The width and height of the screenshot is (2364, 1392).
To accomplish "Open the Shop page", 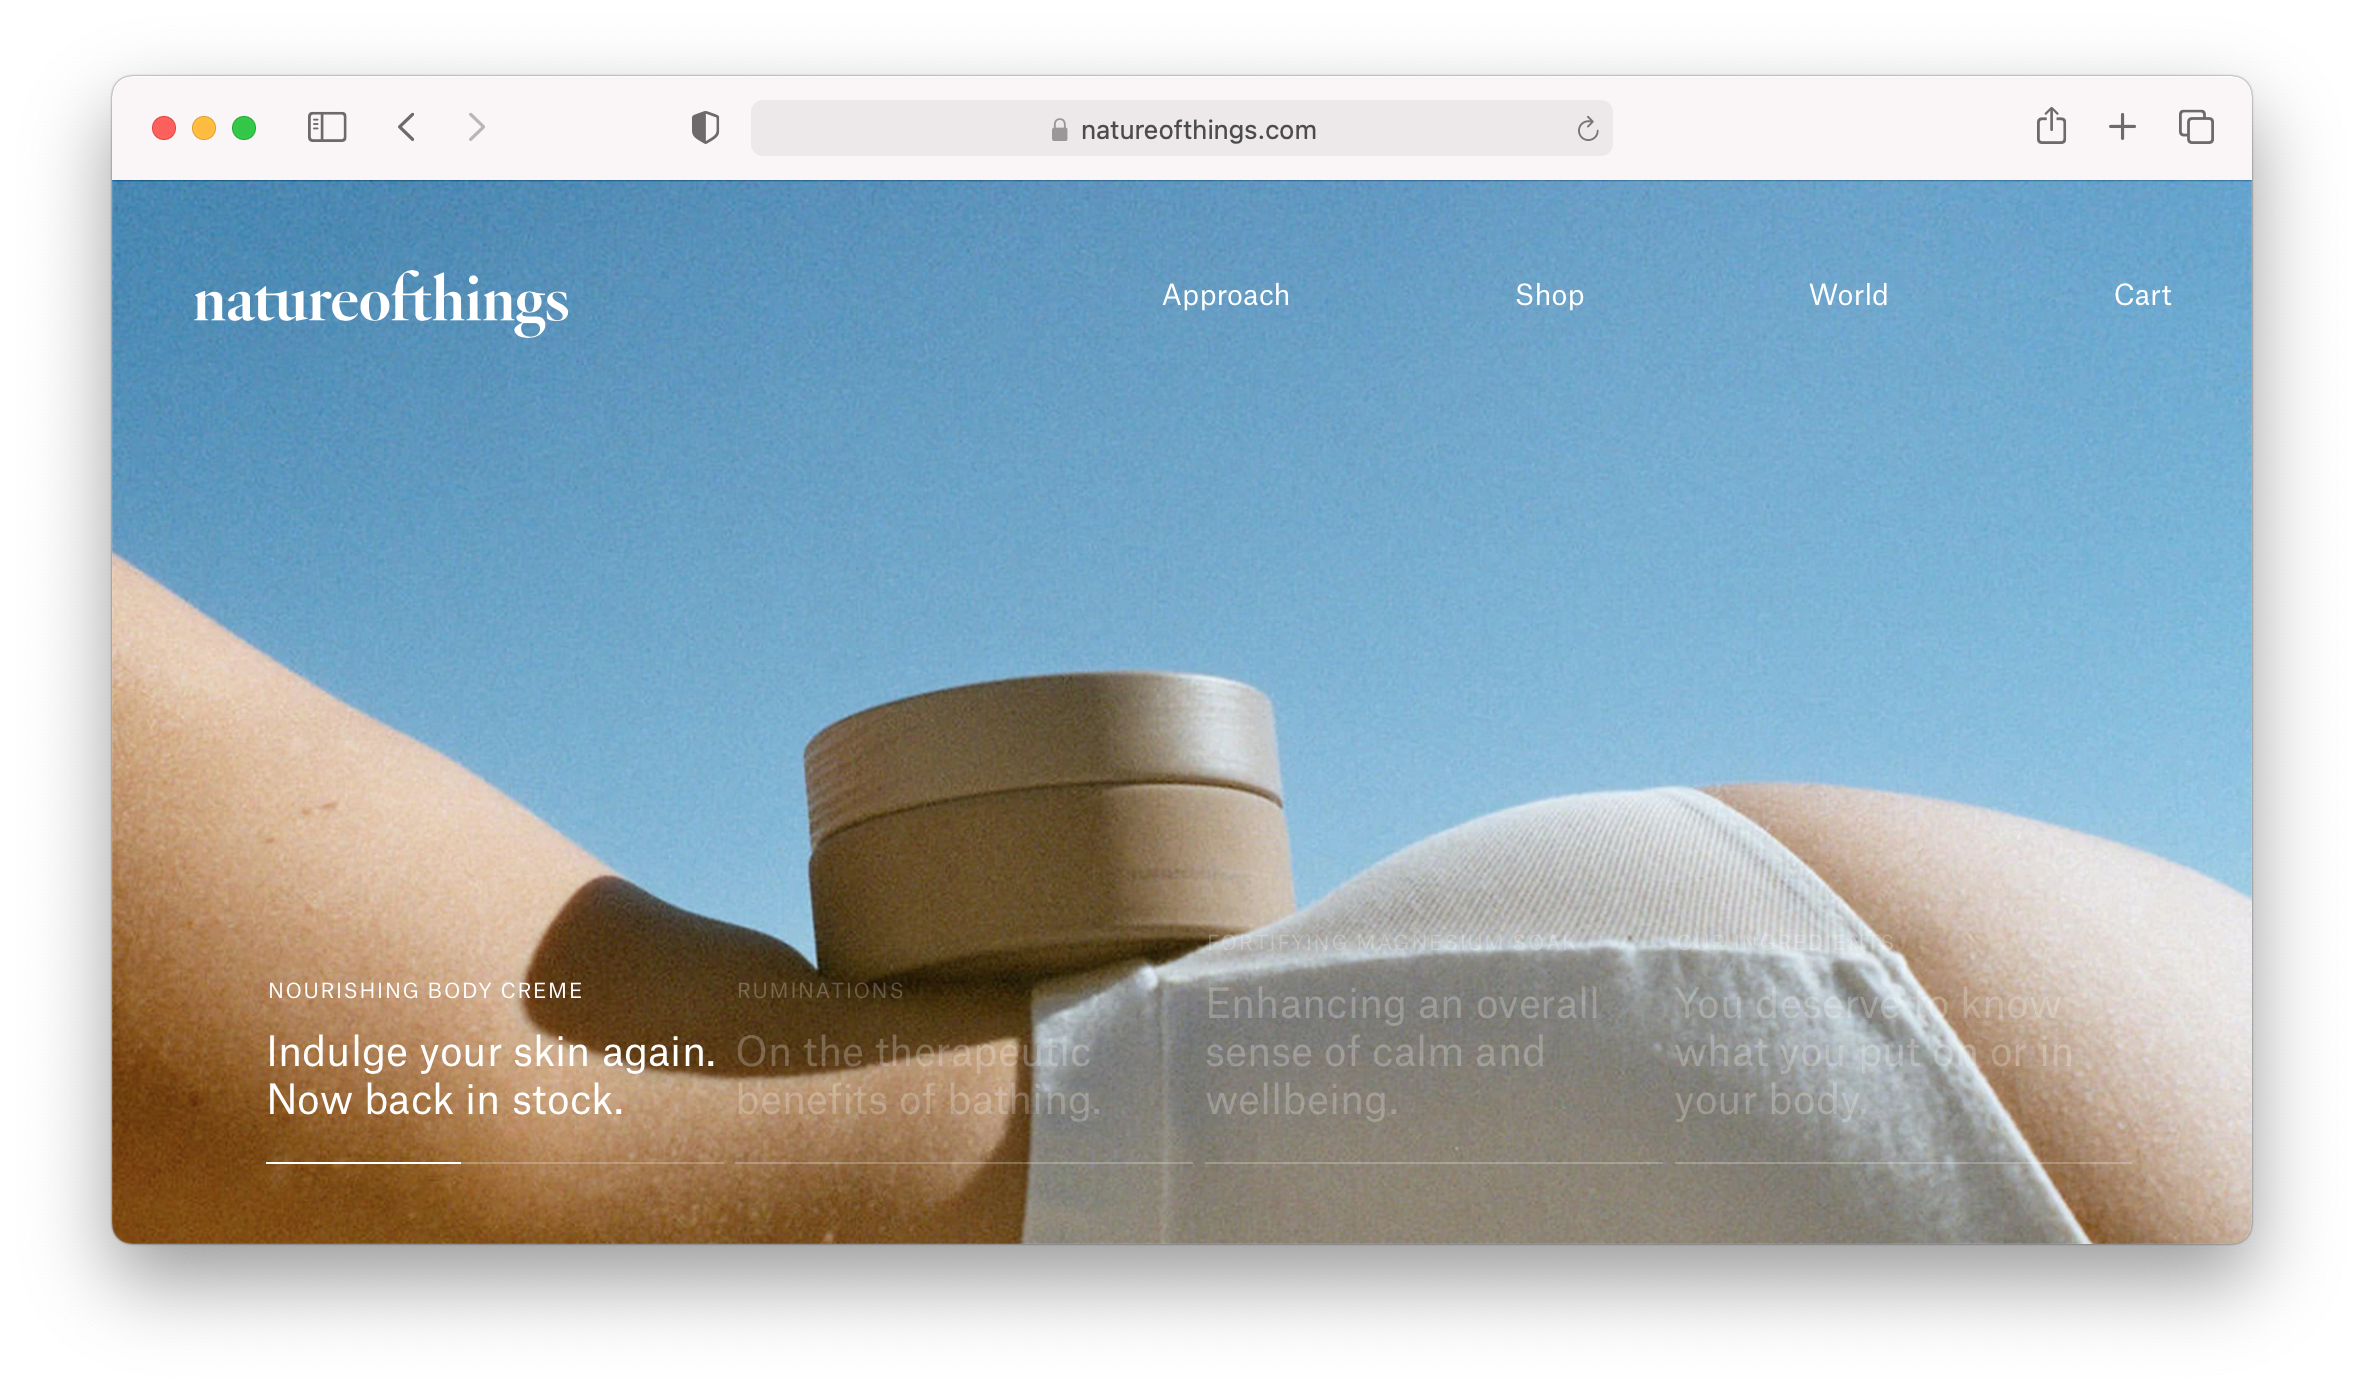I will click(1549, 295).
